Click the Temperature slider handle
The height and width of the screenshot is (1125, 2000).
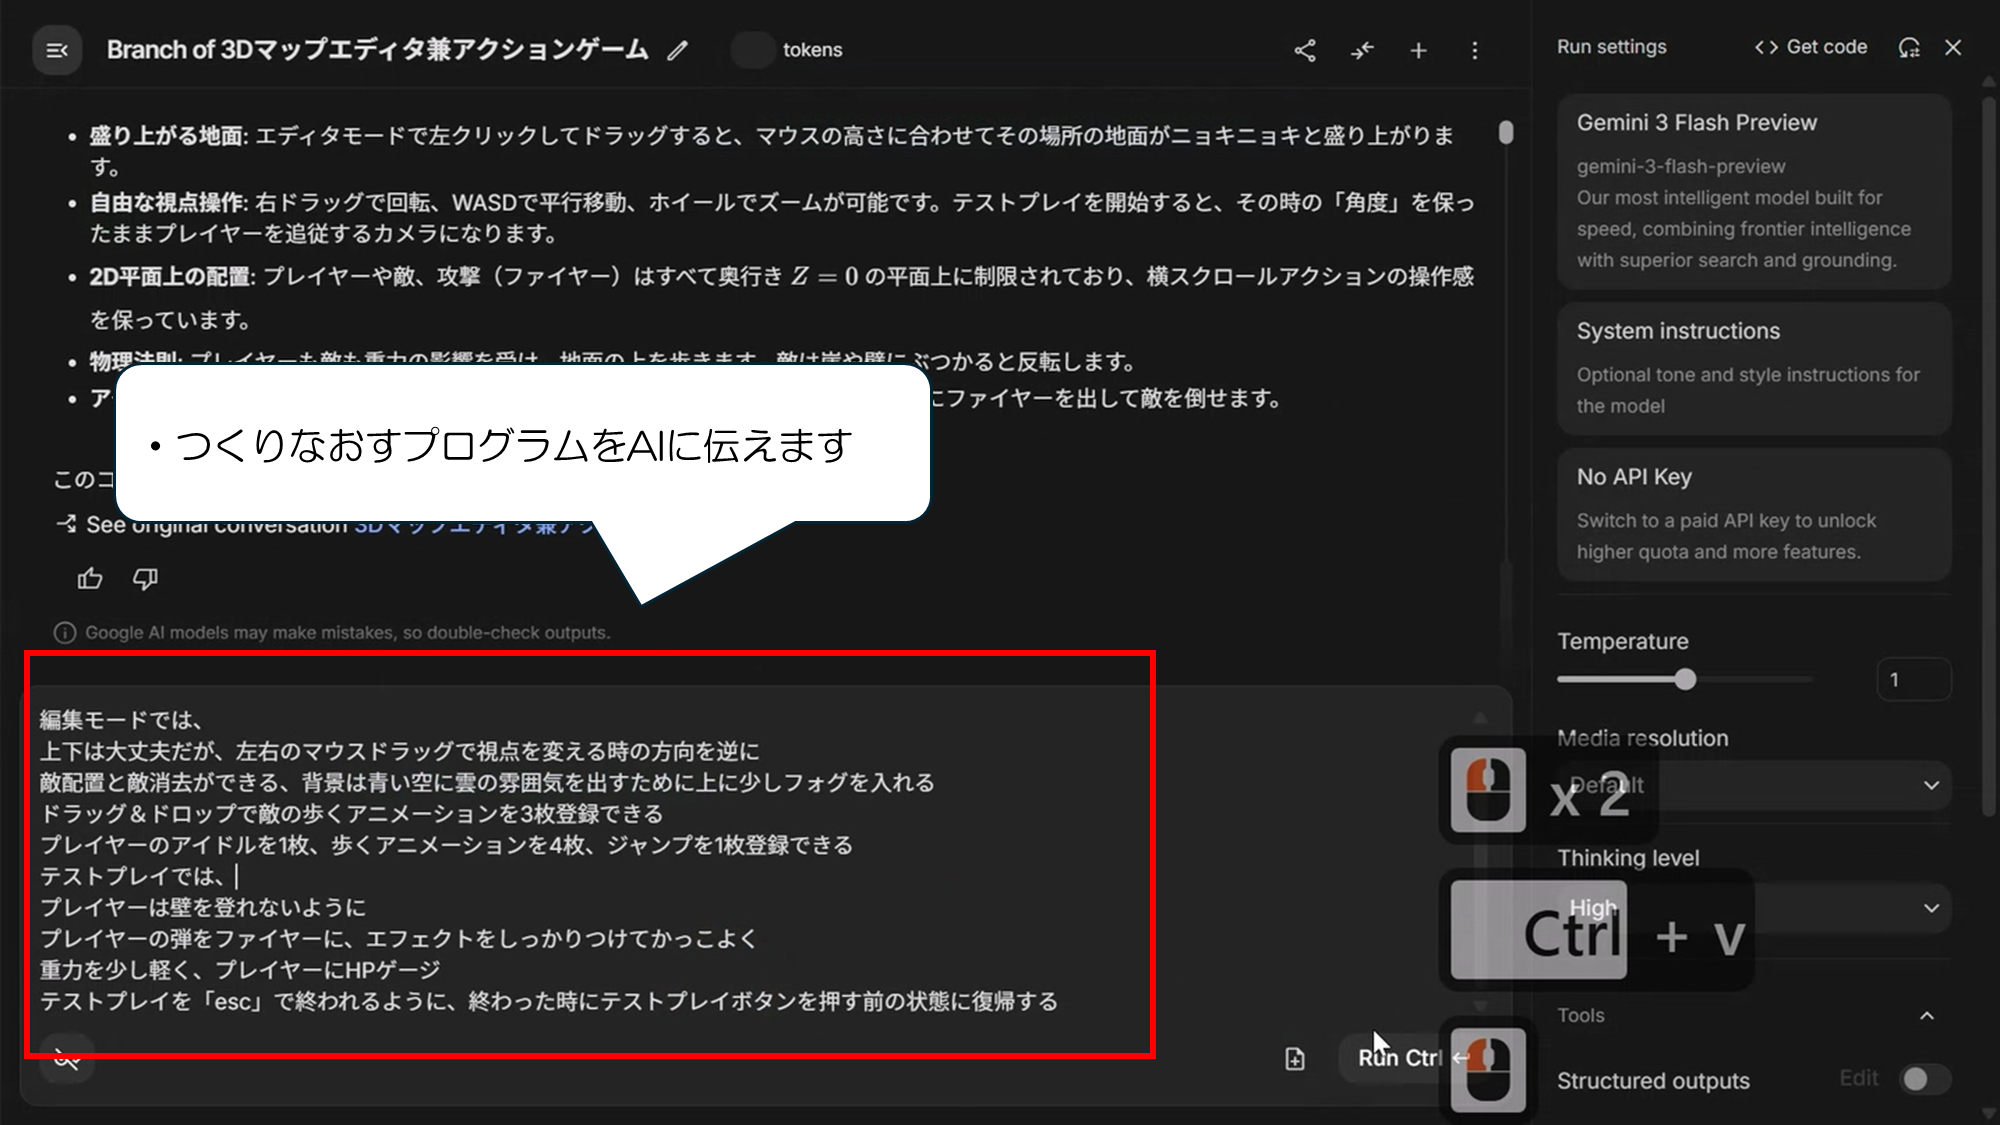tap(1685, 680)
